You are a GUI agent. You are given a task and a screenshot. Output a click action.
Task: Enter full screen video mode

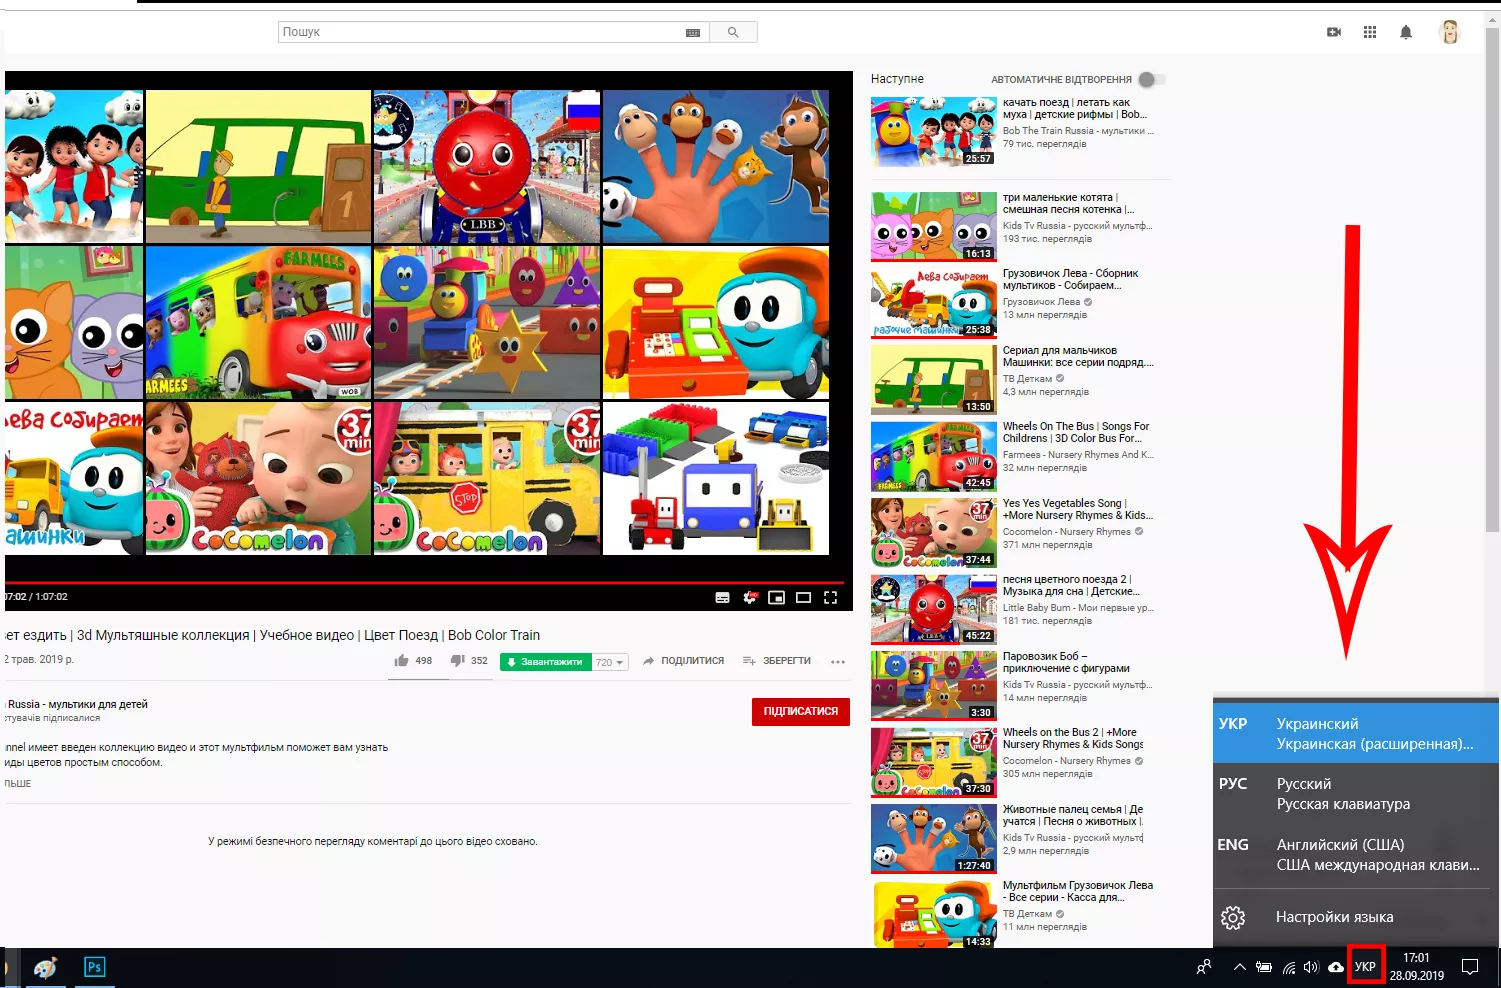(x=830, y=598)
